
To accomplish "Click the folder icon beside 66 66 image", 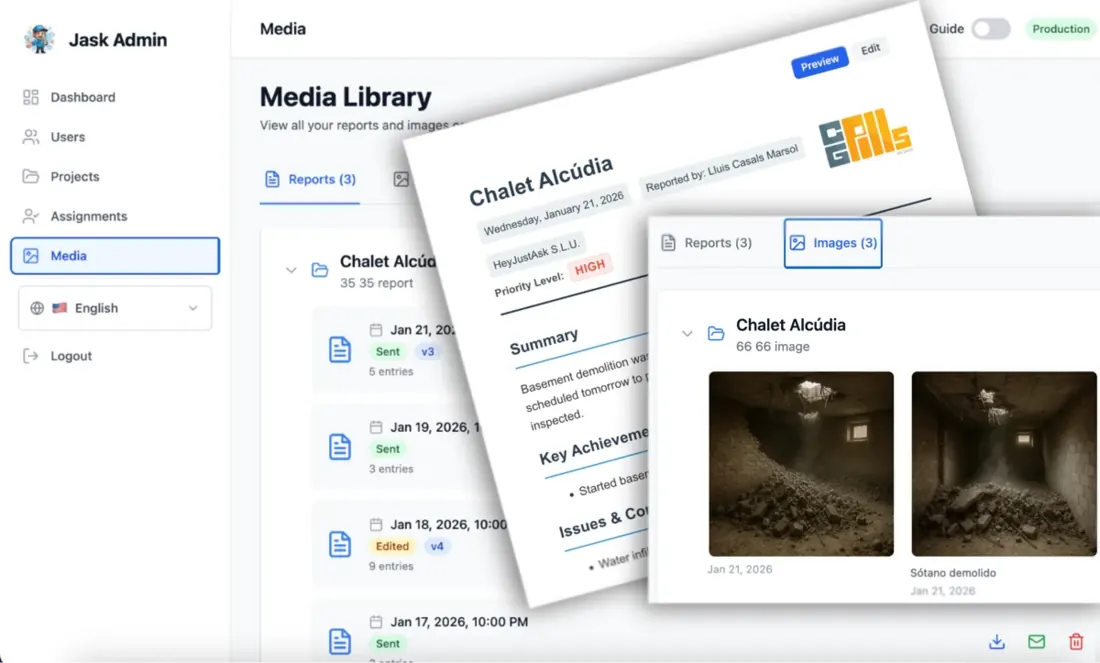I will tap(716, 333).
